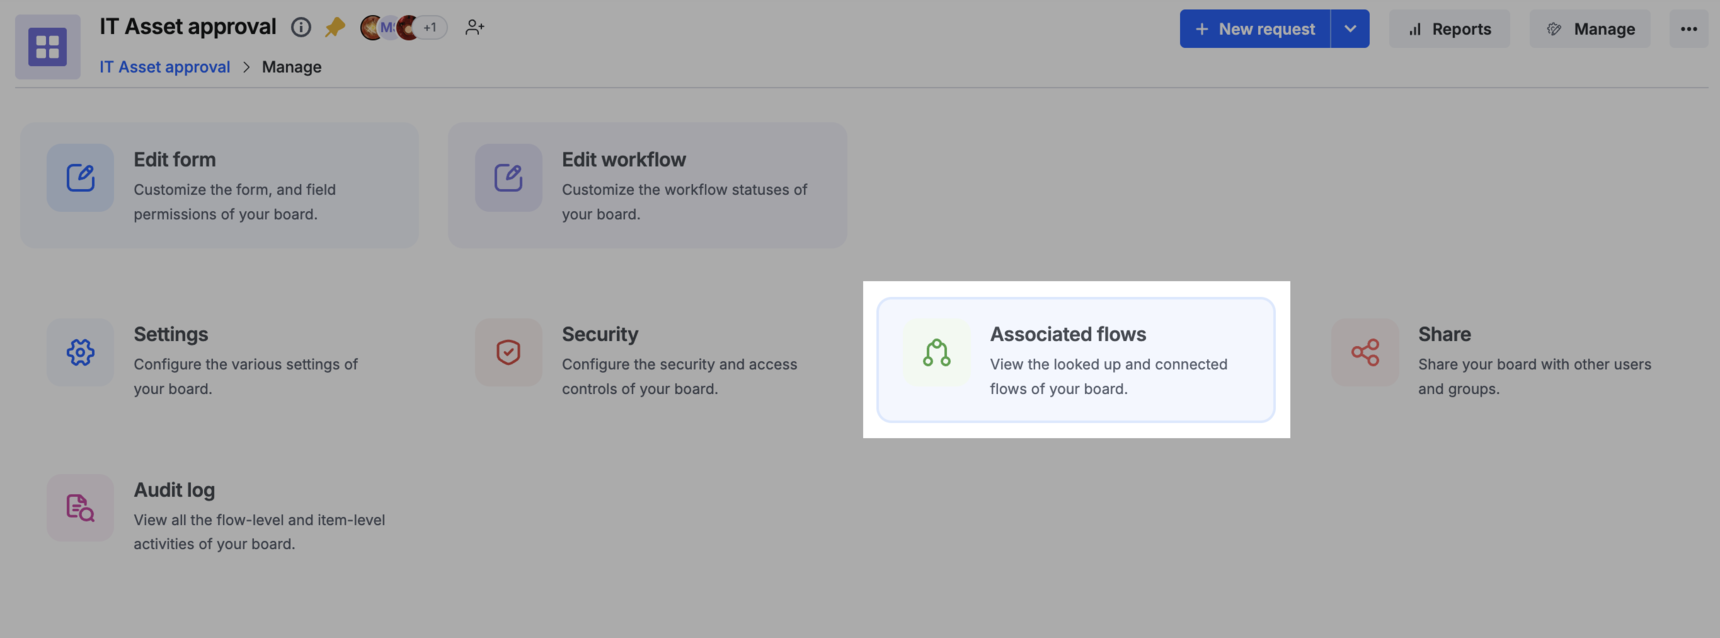1720x638 pixels.
Task: Click the Edit workflow pencil icon
Action: (508, 177)
